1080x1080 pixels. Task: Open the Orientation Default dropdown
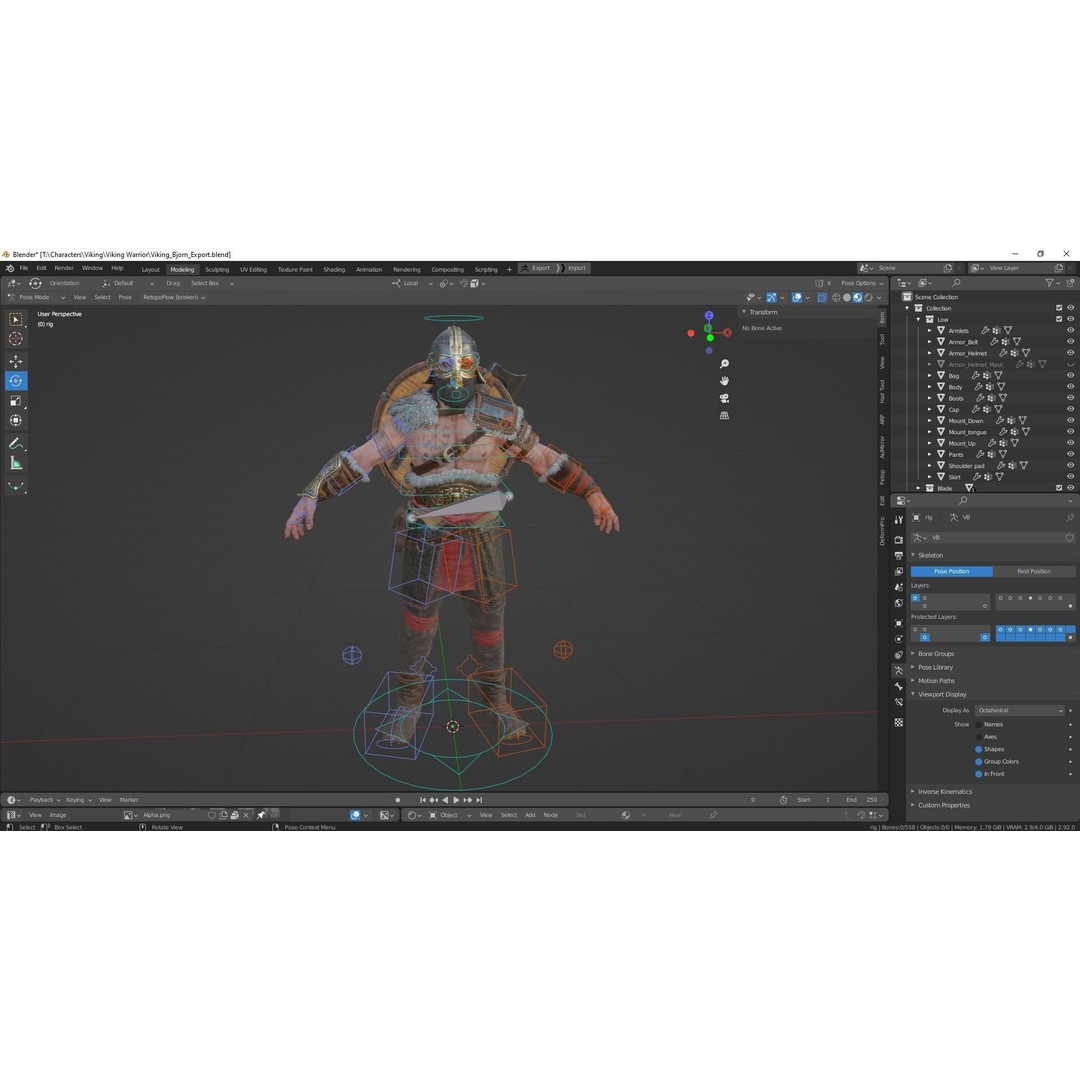point(127,283)
